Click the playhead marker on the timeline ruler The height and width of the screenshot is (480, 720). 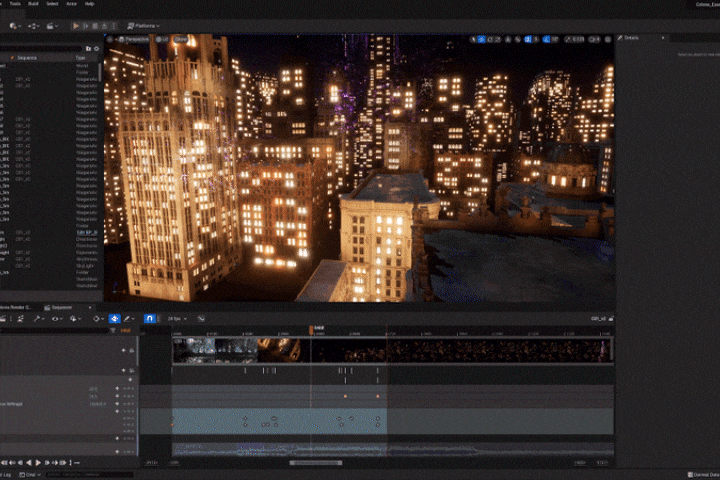pyautogui.click(x=311, y=329)
